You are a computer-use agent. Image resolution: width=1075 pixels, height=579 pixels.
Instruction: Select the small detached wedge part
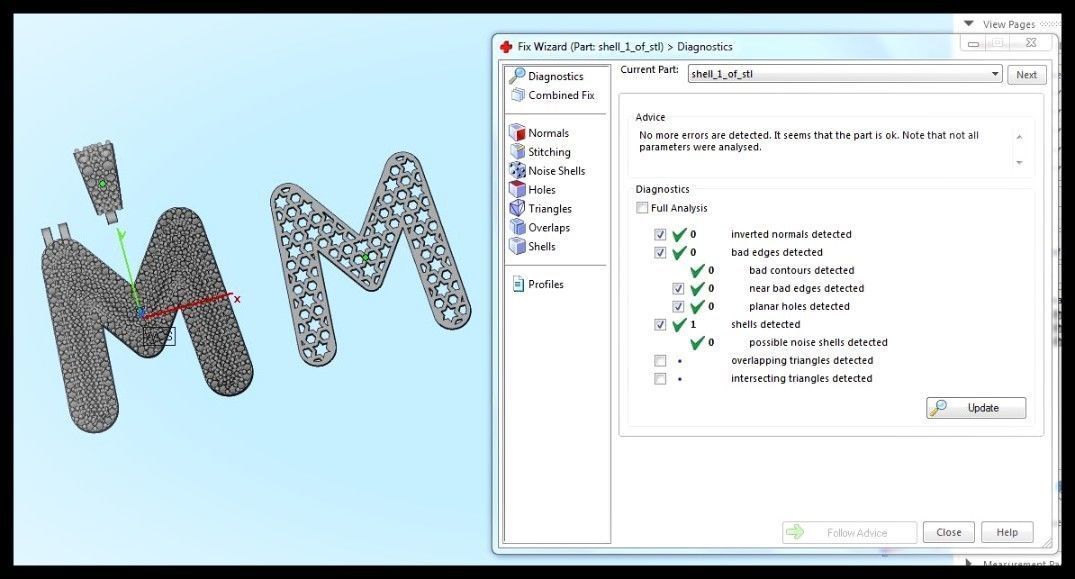point(101,182)
